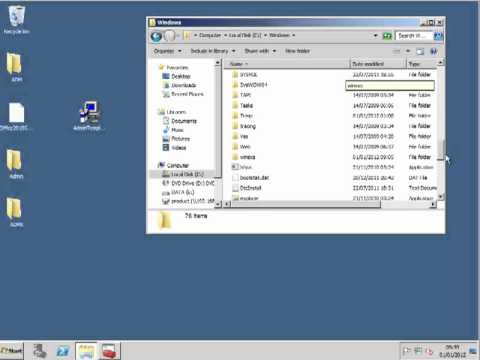
Task: Select the Pictures library
Action: (181, 139)
